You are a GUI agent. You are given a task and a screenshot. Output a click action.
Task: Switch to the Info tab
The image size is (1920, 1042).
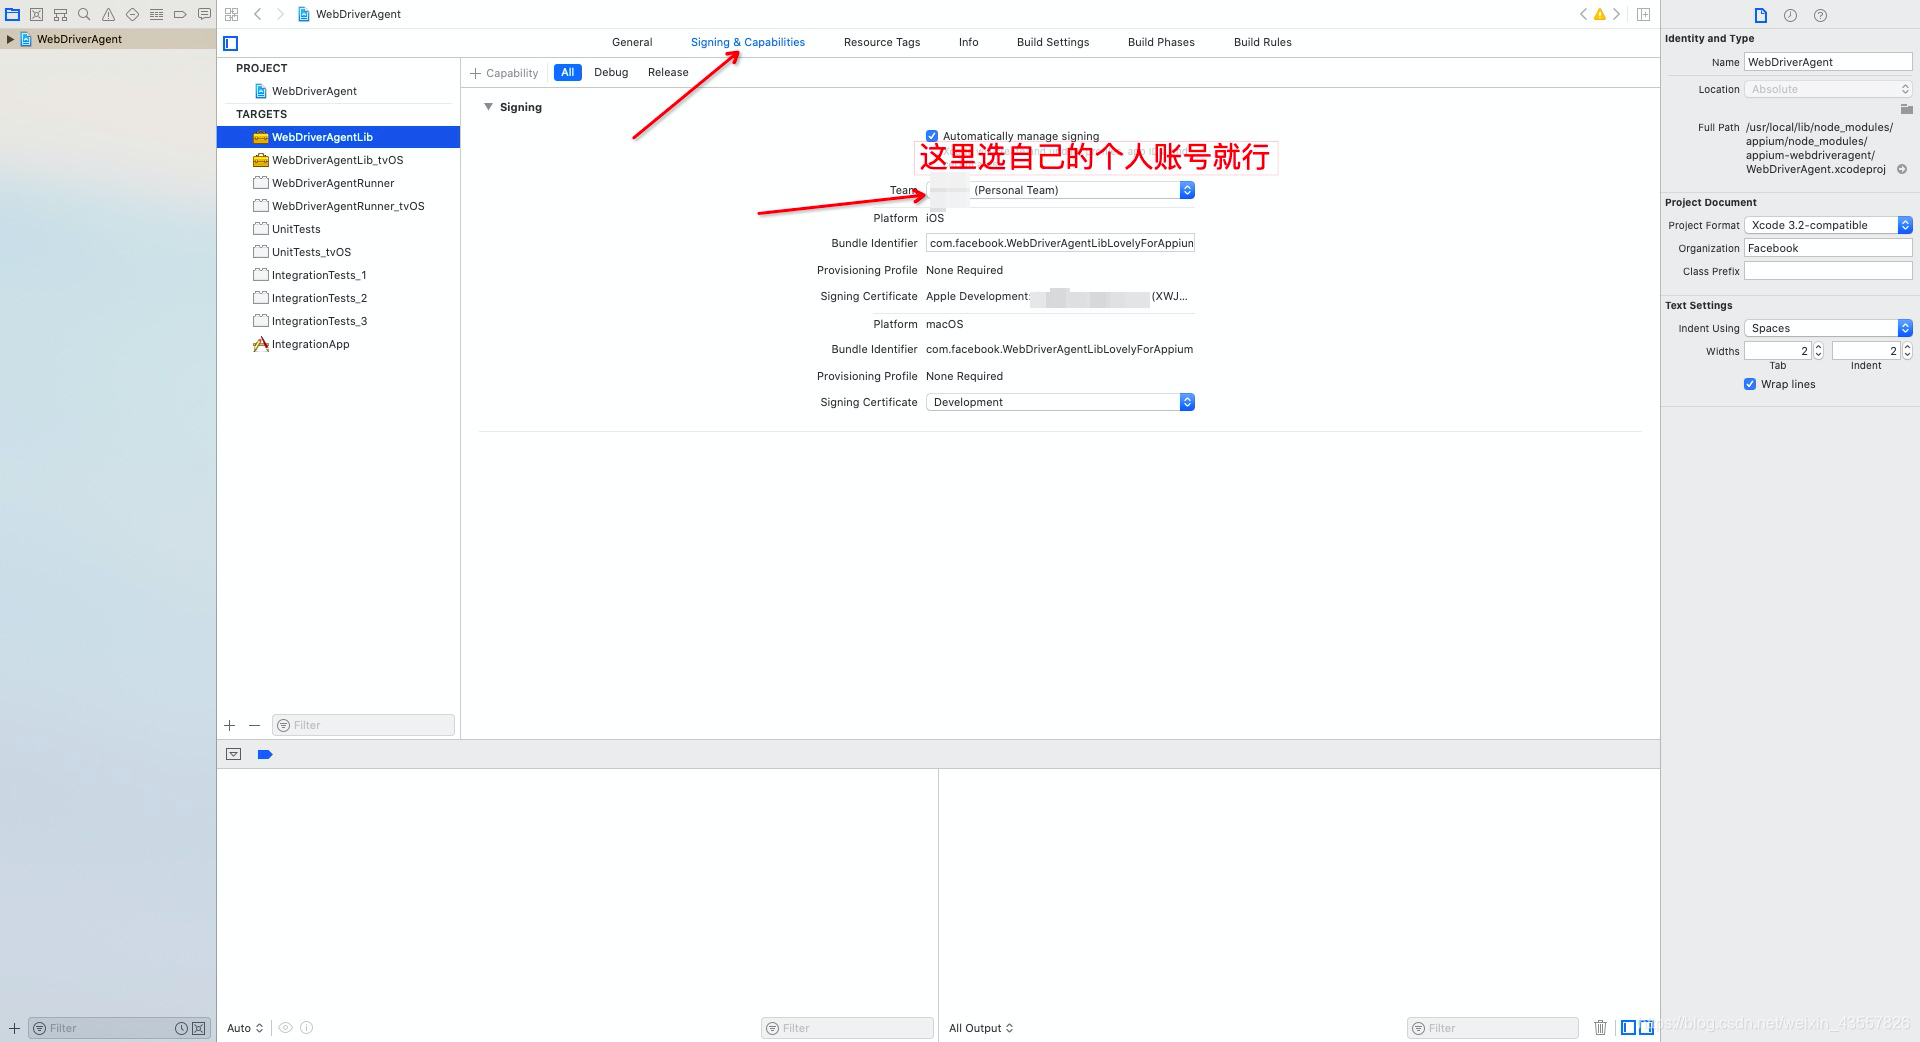tap(968, 42)
